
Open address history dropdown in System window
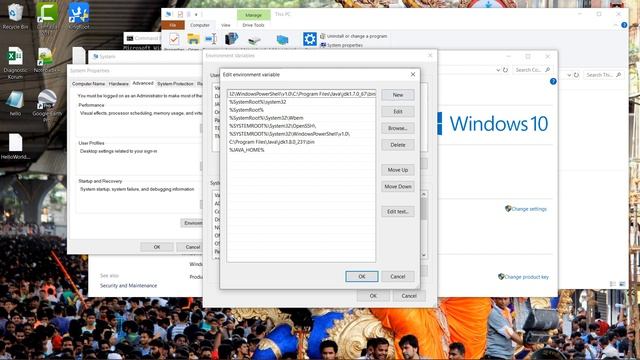498,70
